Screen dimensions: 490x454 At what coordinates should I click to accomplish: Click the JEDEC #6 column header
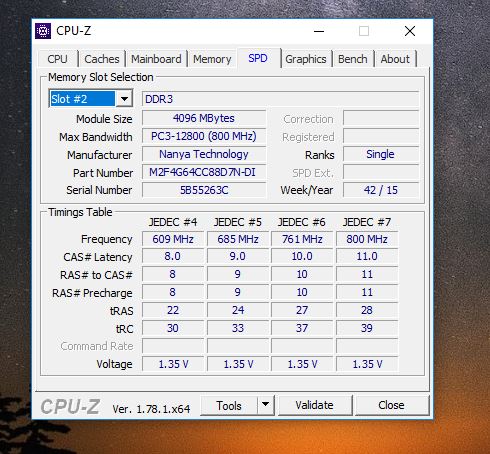302,222
